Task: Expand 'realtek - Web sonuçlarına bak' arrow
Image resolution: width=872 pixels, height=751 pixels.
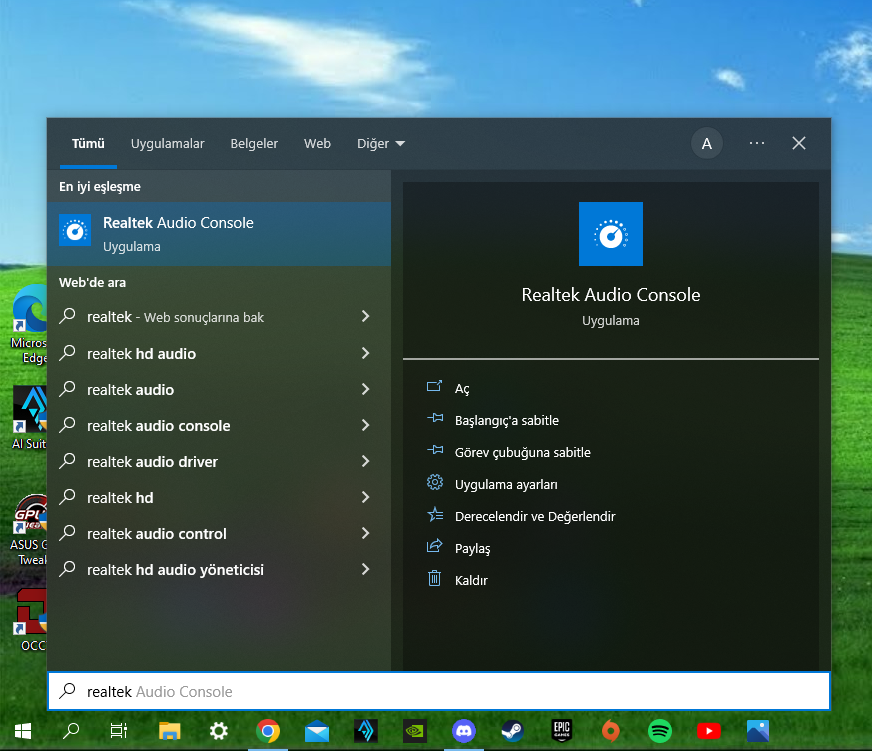Action: [x=365, y=317]
